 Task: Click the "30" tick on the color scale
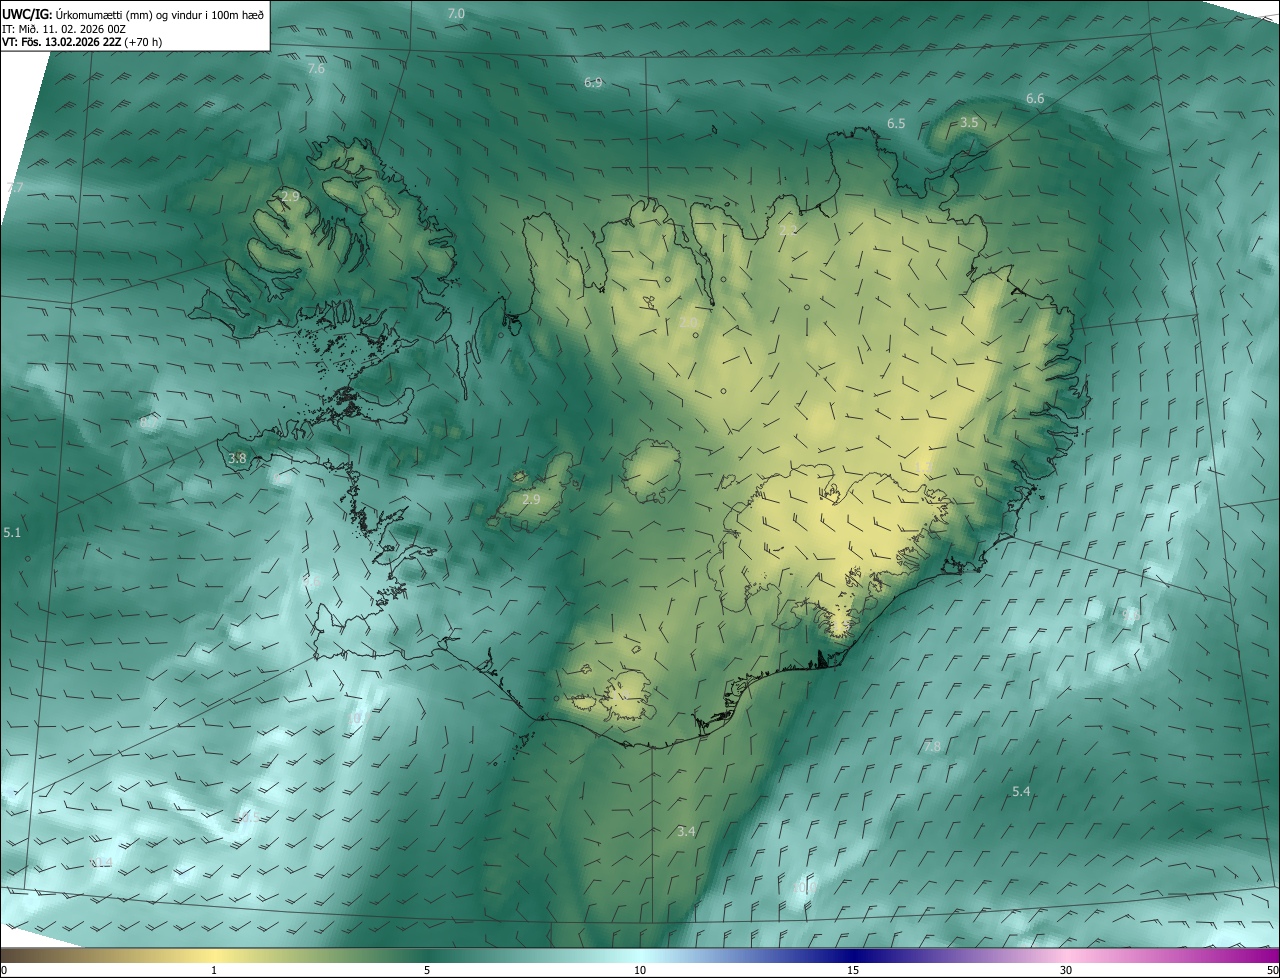click(1066, 971)
